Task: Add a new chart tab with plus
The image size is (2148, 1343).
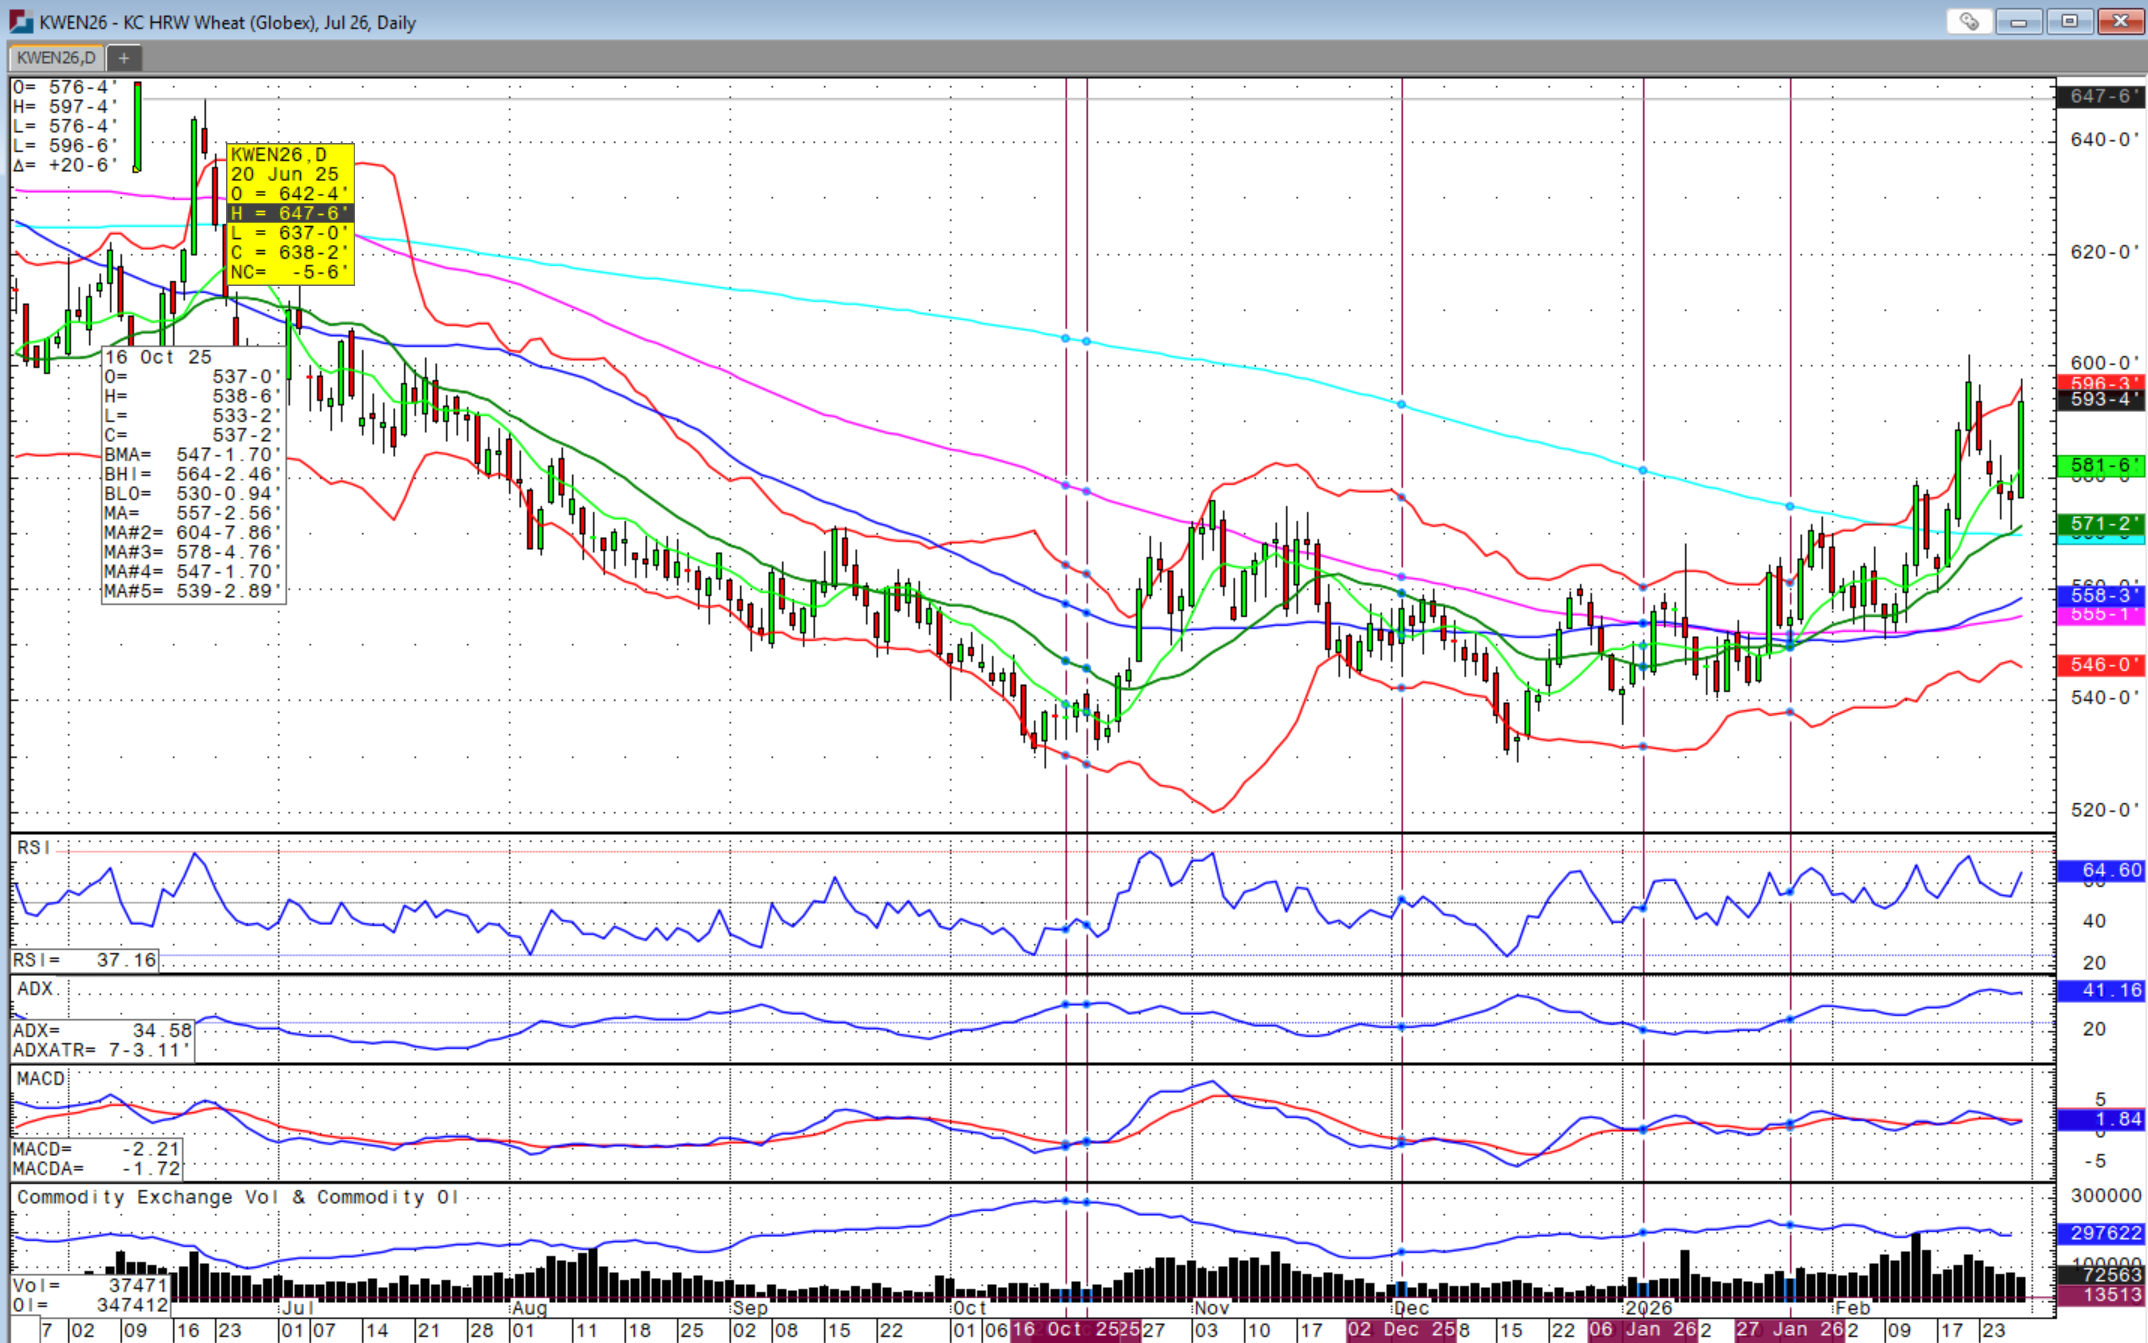Action: pos(124,58)
